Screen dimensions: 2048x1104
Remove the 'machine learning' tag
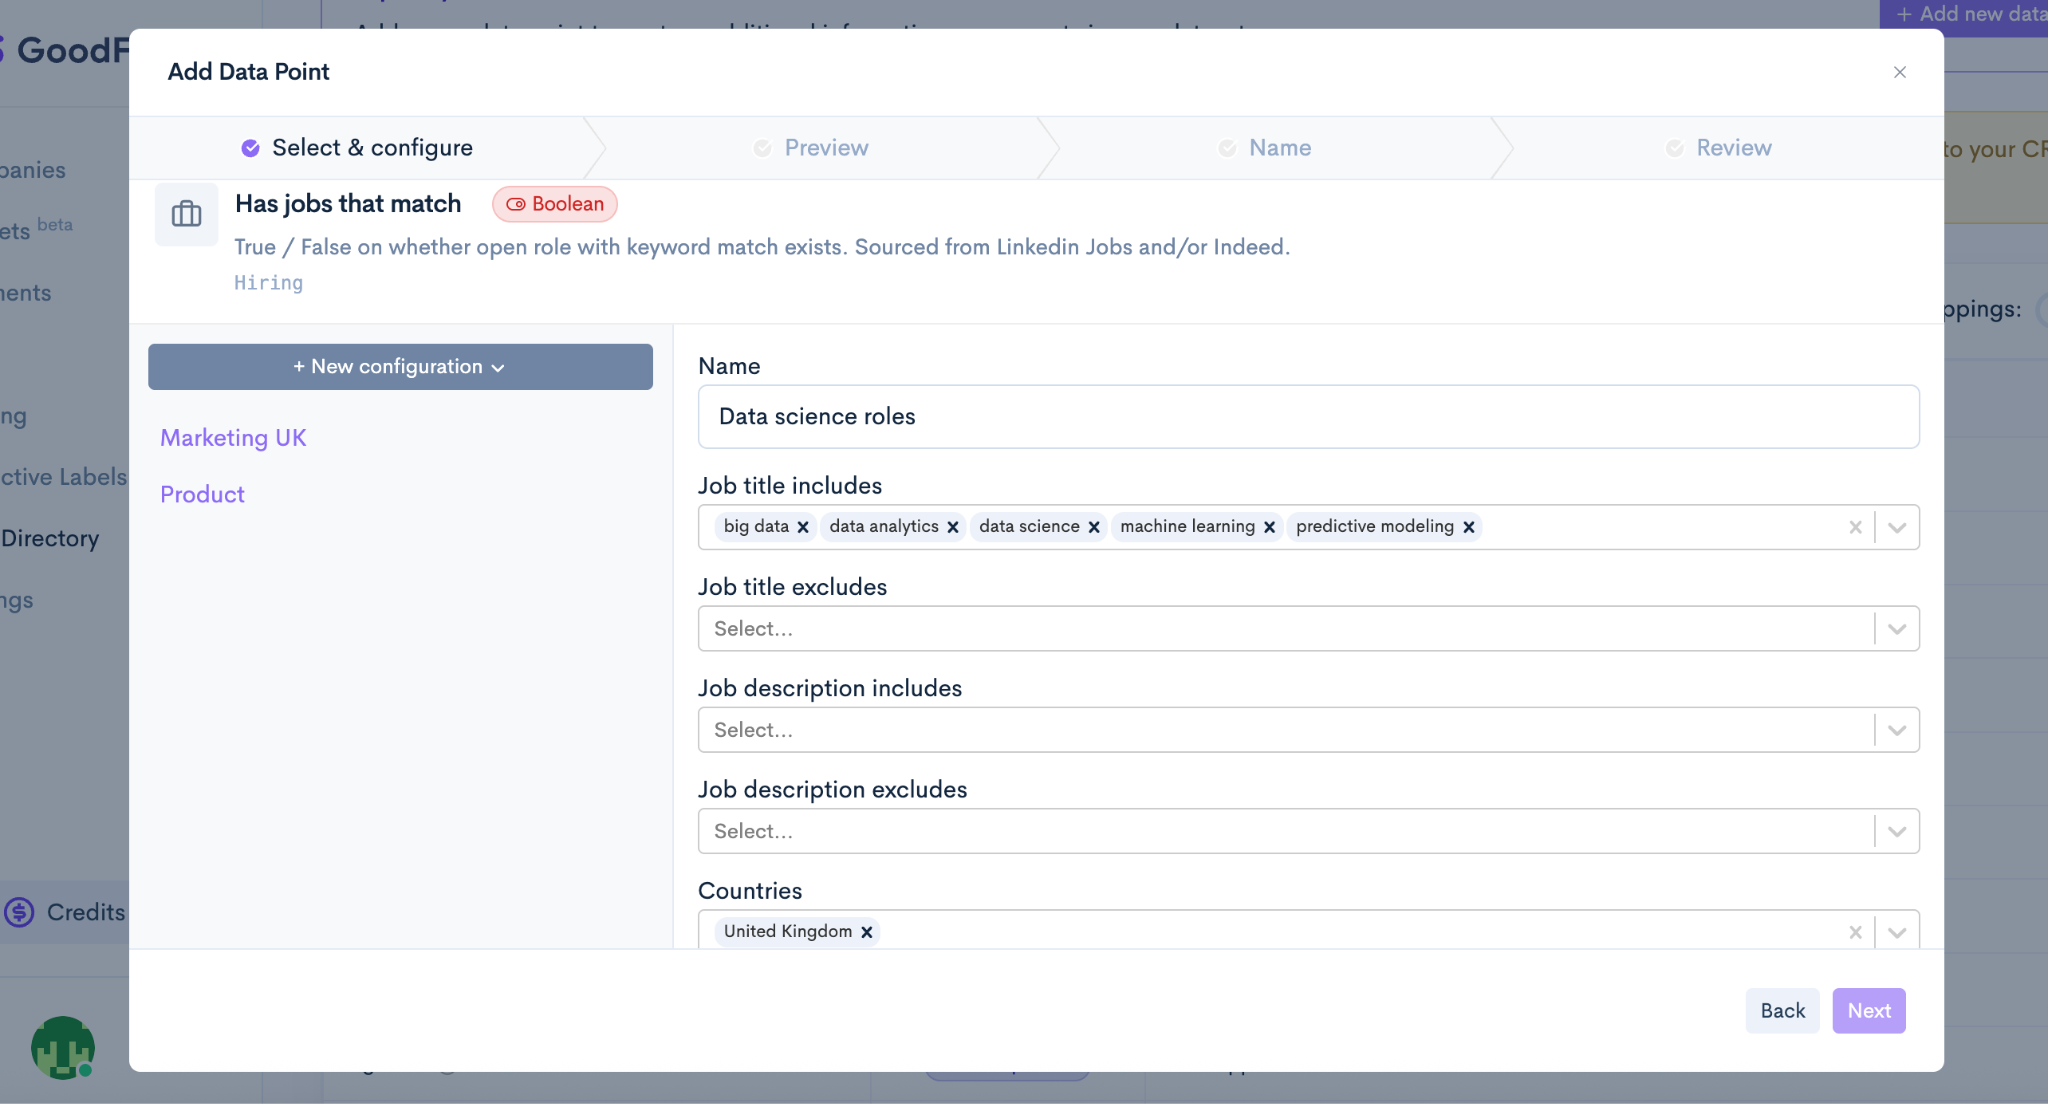(1269, 527)
